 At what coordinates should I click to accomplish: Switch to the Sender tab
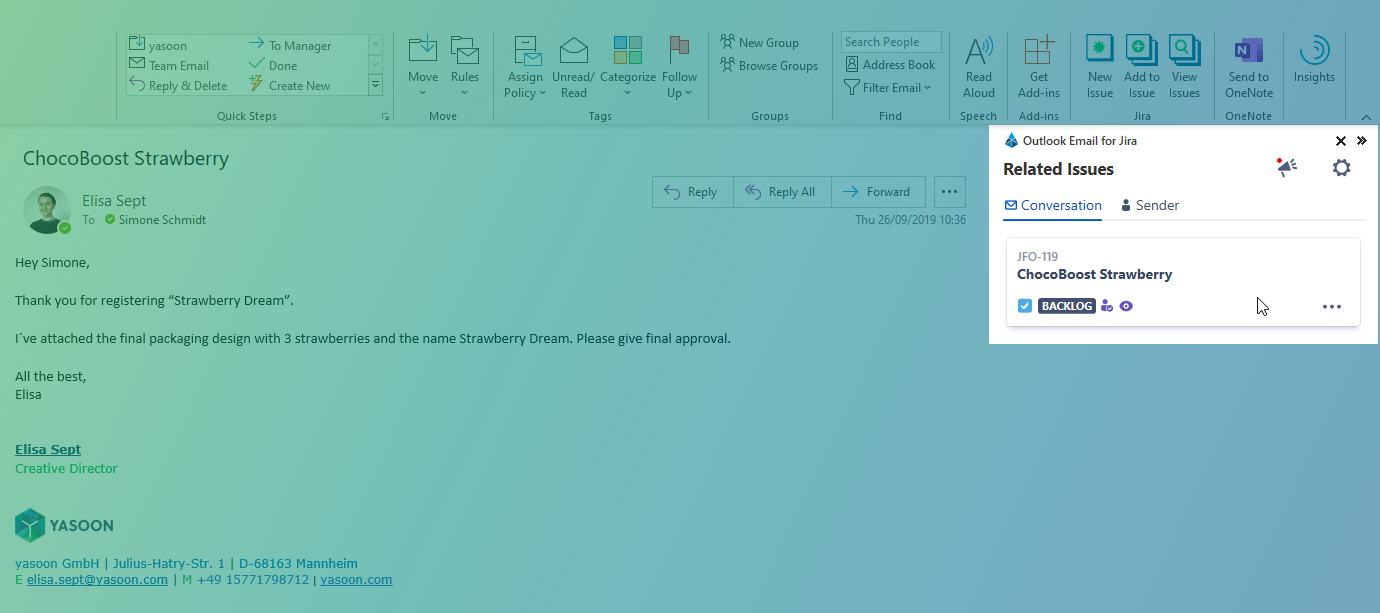click(1149, 205)
